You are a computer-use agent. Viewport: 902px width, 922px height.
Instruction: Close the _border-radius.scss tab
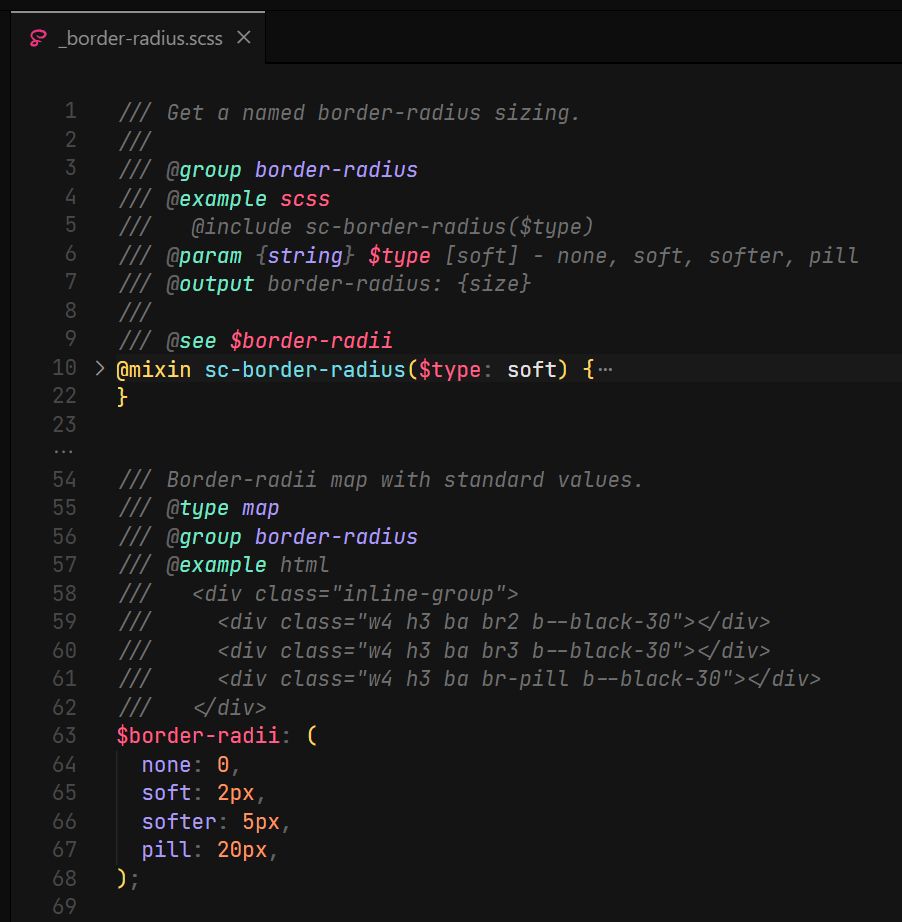(244, 38)
